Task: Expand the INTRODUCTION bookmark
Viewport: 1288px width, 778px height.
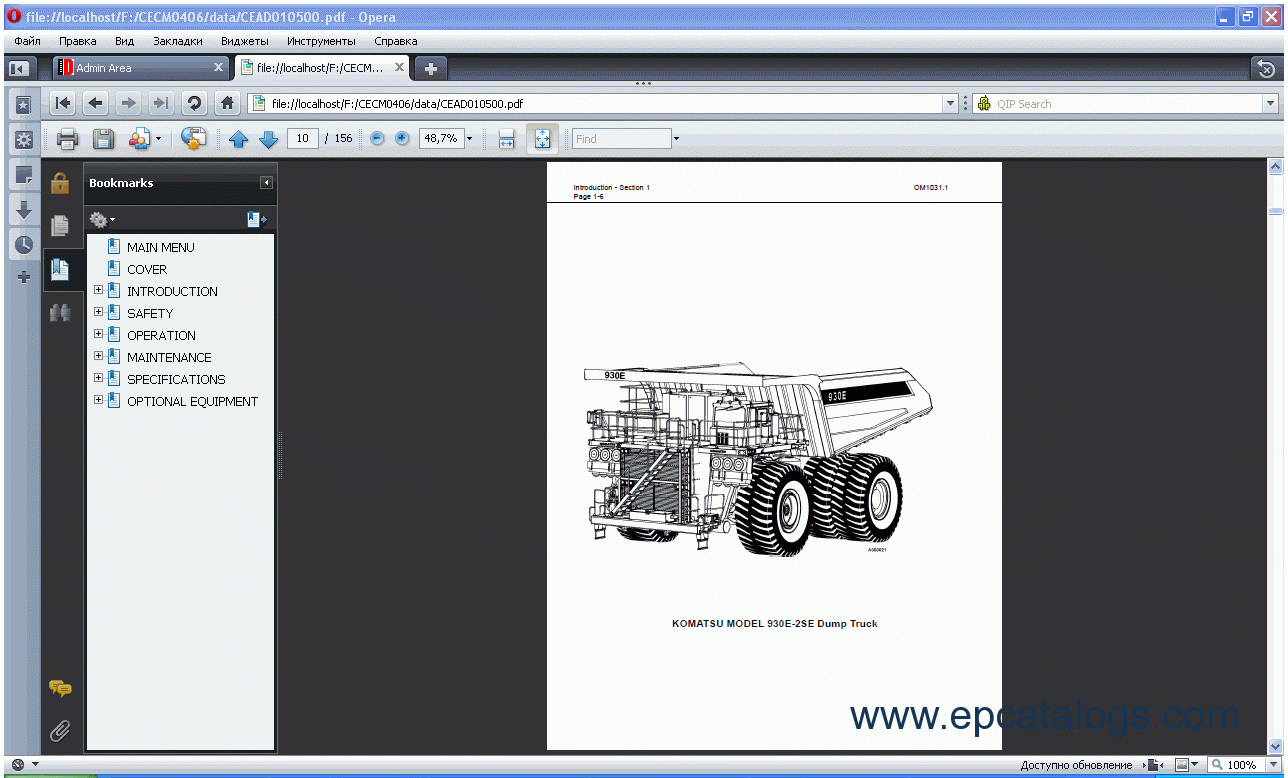Action: click(x=98, y=291)
